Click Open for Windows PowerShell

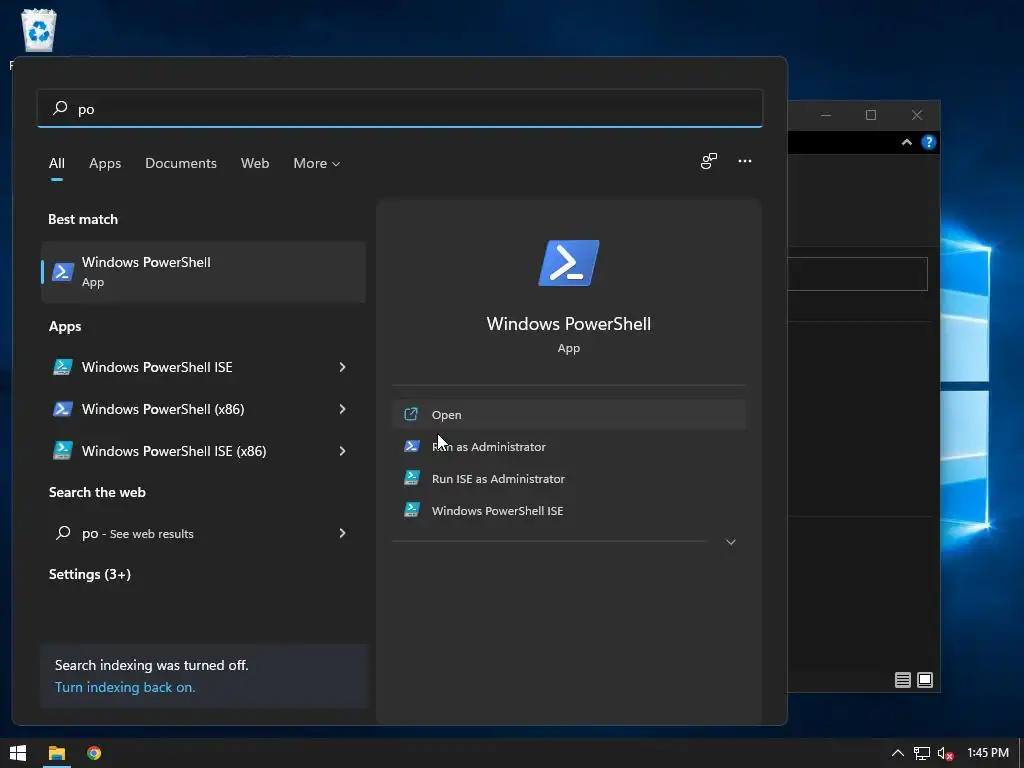(569, 414)
